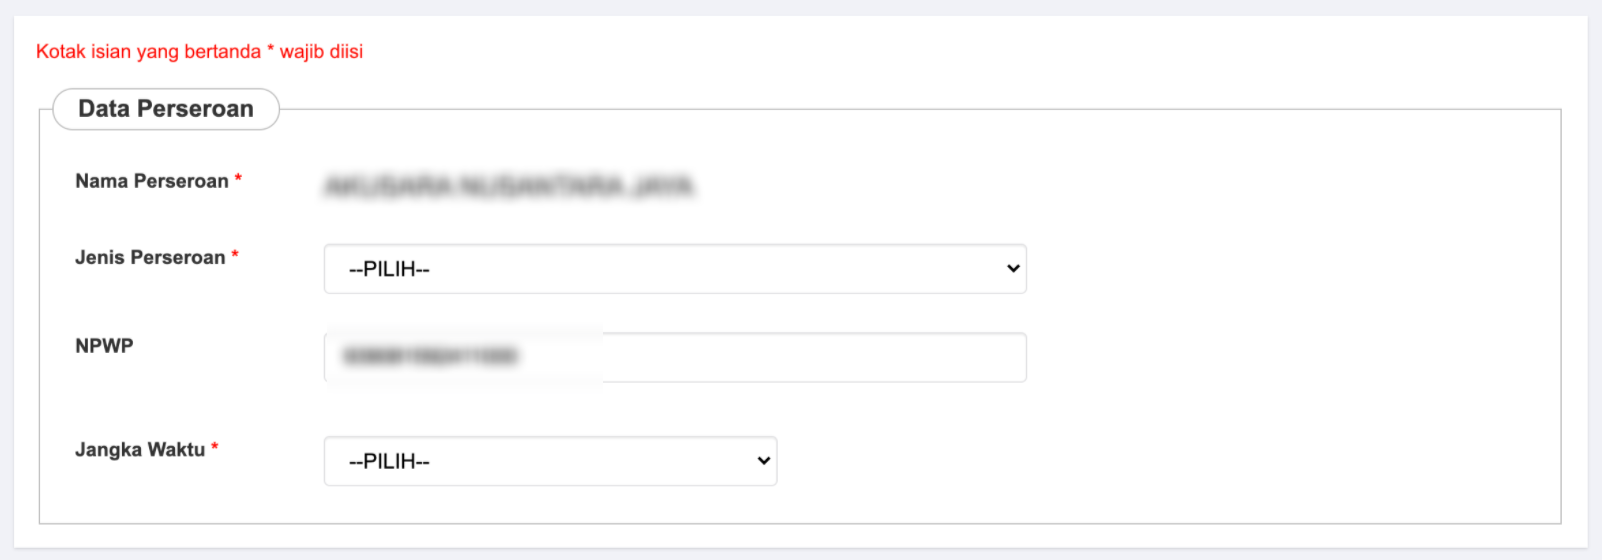The height and width of the screenshot is (560, 1602).
Task: Click the Jangka Waktu label
Action: (140, 450)
